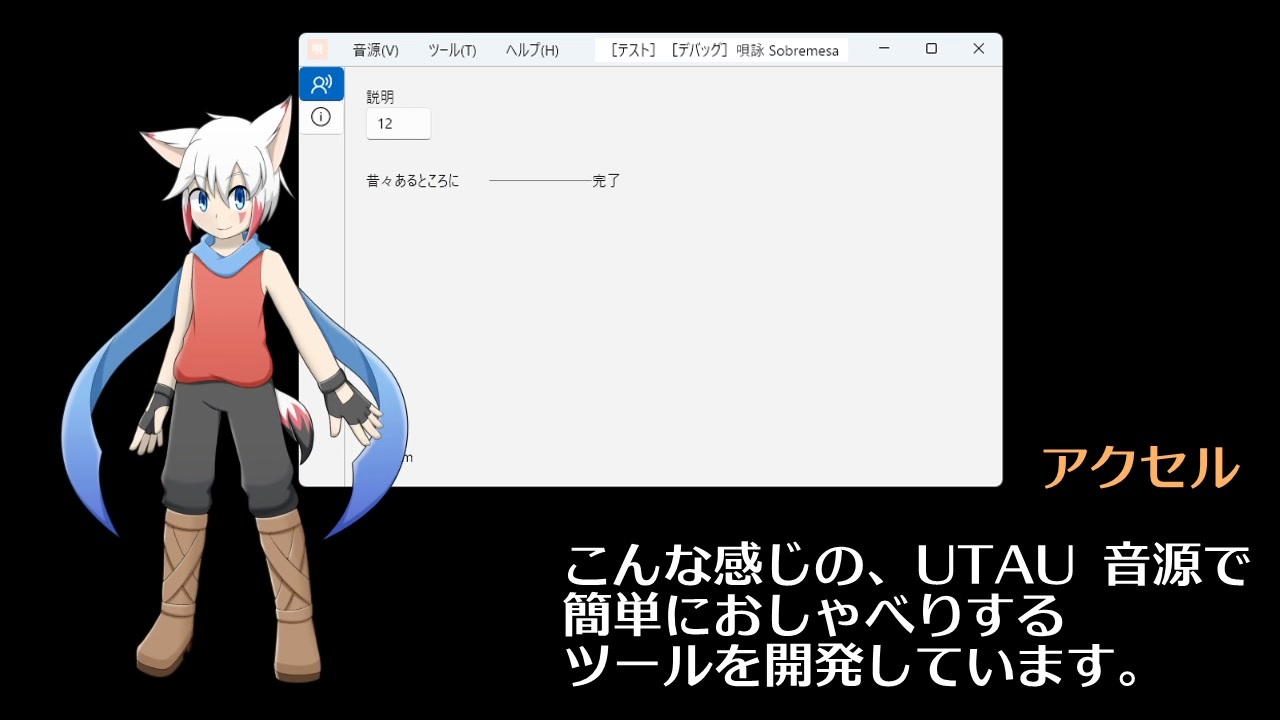The width and height of the screenshot is (1280, 720).
Task: Click the subtitle text about UTAU 音源
Action: tap(906, 617)
